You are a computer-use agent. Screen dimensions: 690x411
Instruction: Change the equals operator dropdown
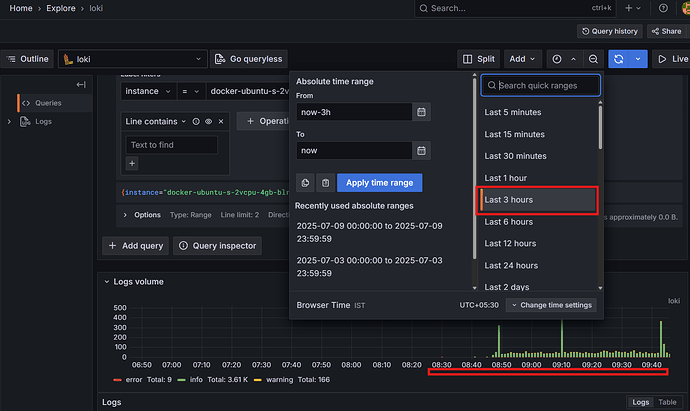click(191, 91)
